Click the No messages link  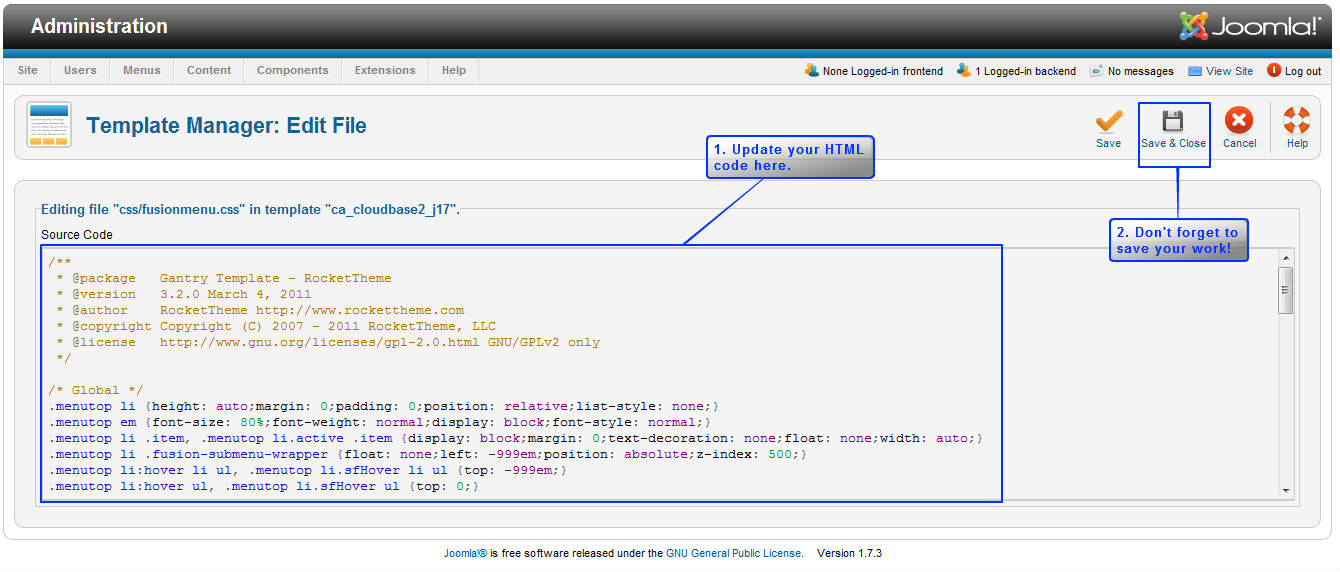pyautogui.click(x=1140, y=71)
